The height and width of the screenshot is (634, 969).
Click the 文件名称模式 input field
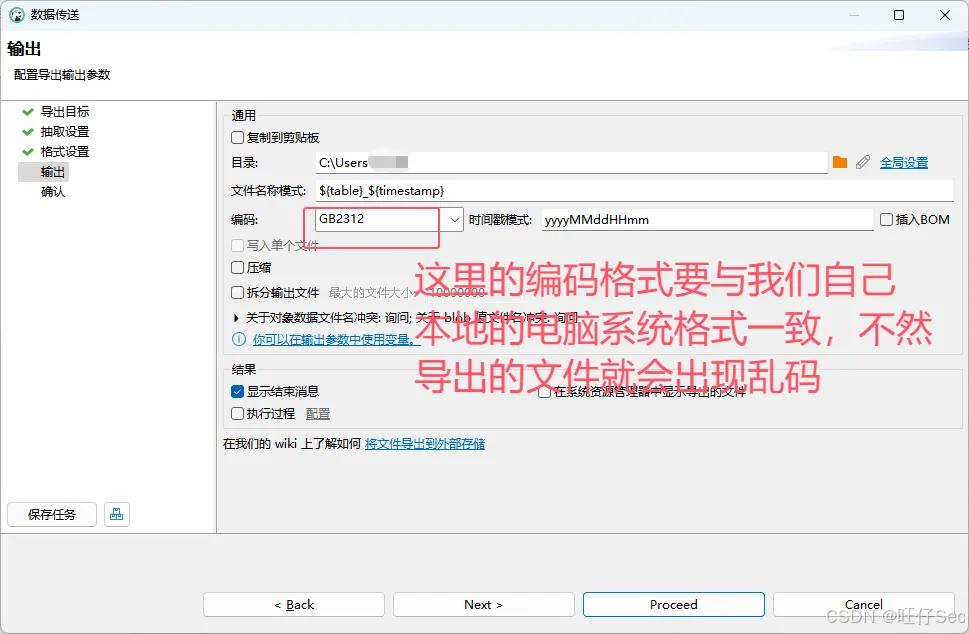coord(634,191)
